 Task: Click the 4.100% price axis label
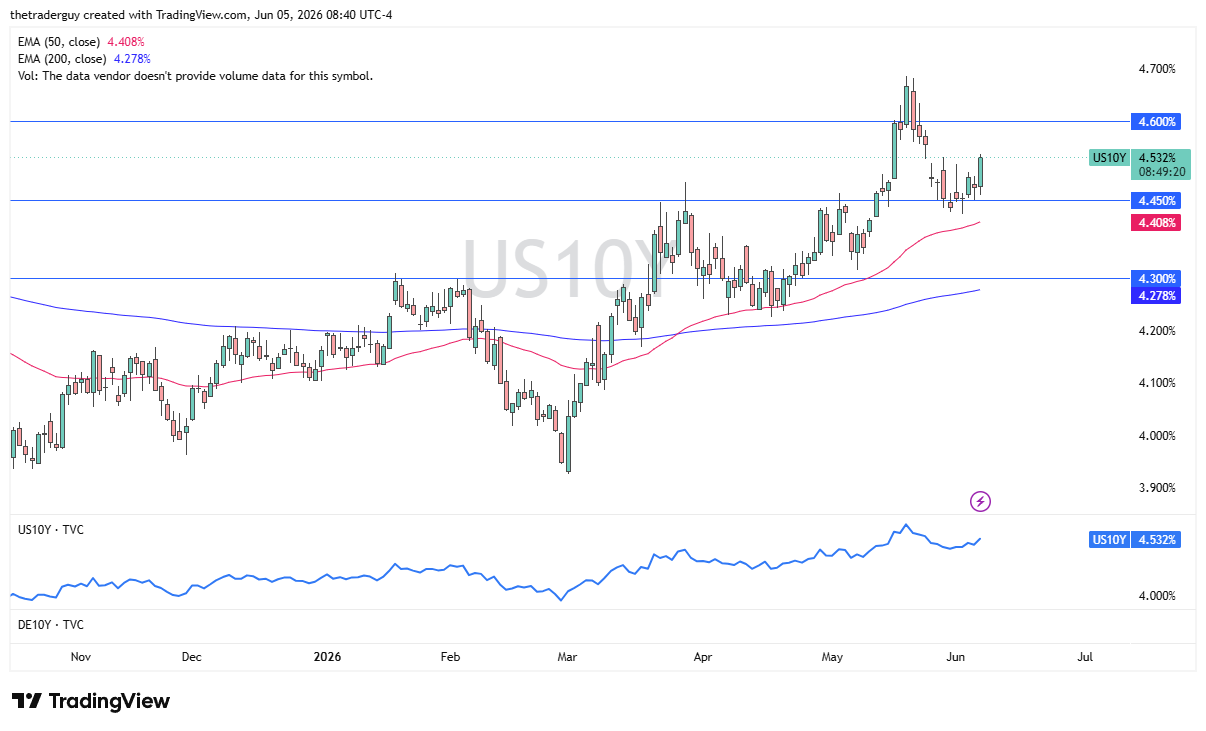pyautogui.click(x=1157, y=383)
